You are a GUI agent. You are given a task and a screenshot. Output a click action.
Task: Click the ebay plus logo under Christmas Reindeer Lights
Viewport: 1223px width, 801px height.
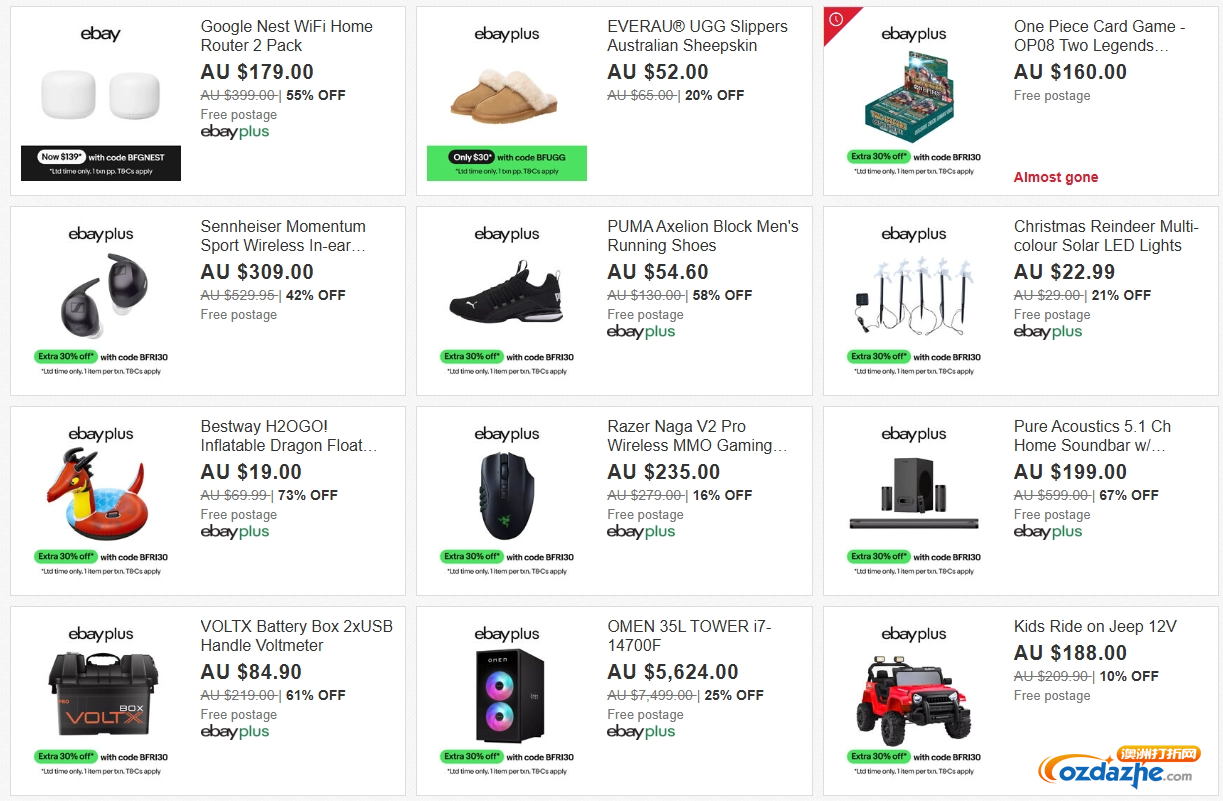[x=1048, y=332]
